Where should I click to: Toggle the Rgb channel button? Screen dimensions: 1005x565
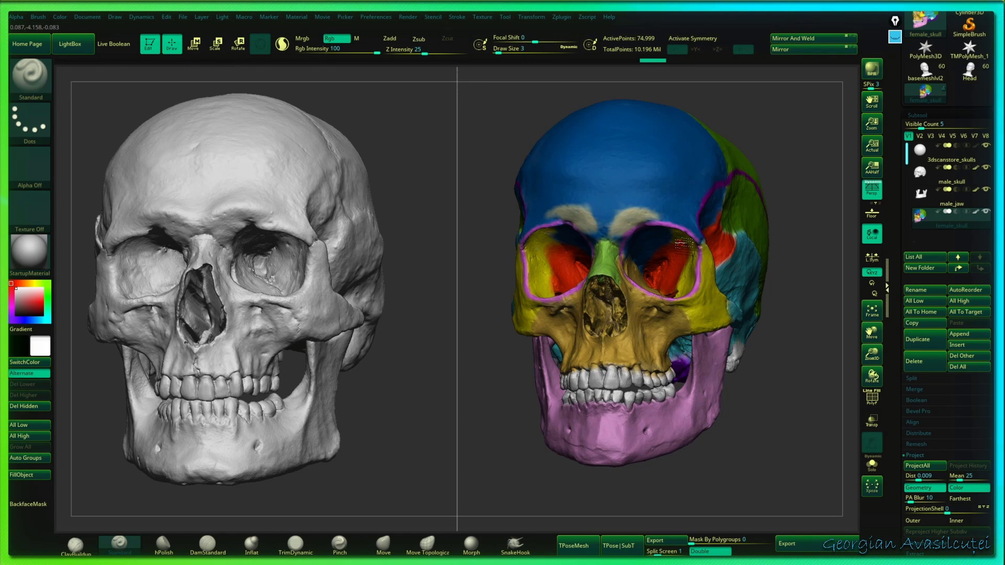tap(336, 38)
